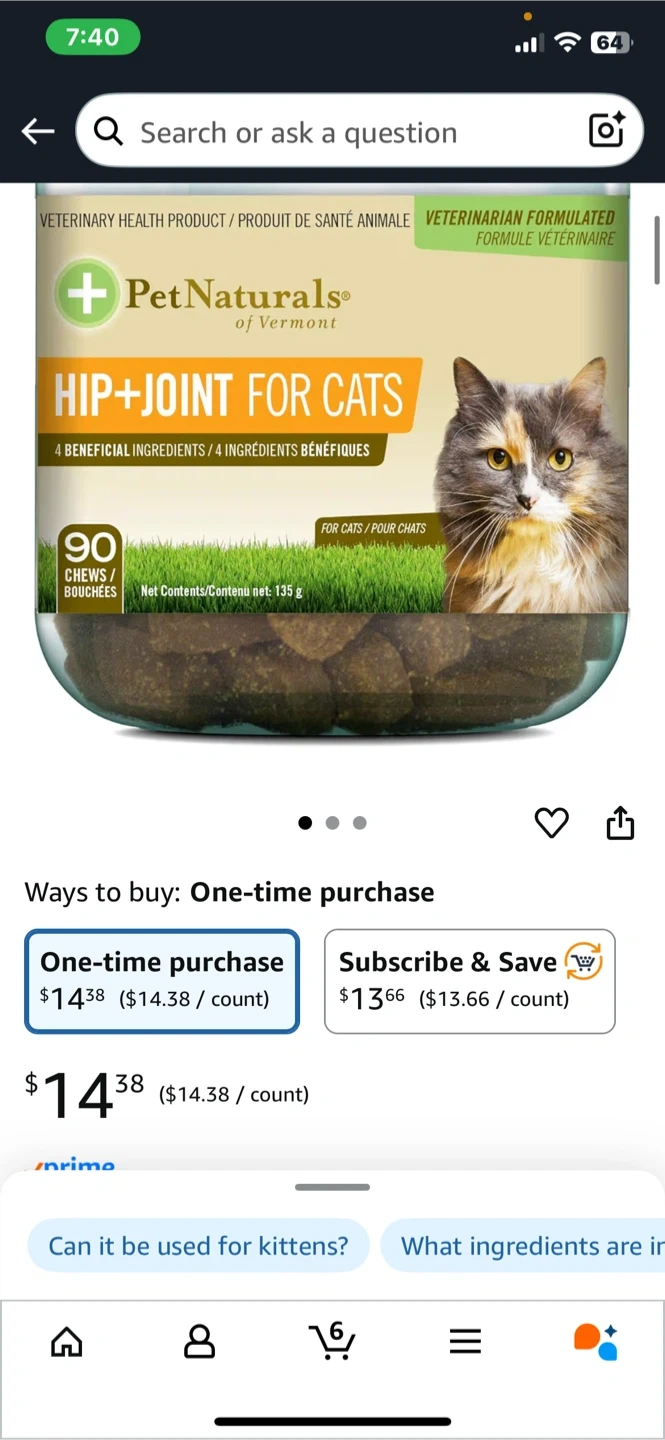The height and width of the screenshot is (1440, 665).
Task: Select One-time purchase option
Action: (162, 981)
